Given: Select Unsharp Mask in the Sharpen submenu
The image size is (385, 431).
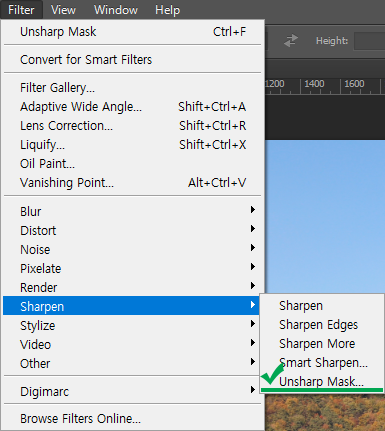Looking at the screenshot, I should pos(322,381).
